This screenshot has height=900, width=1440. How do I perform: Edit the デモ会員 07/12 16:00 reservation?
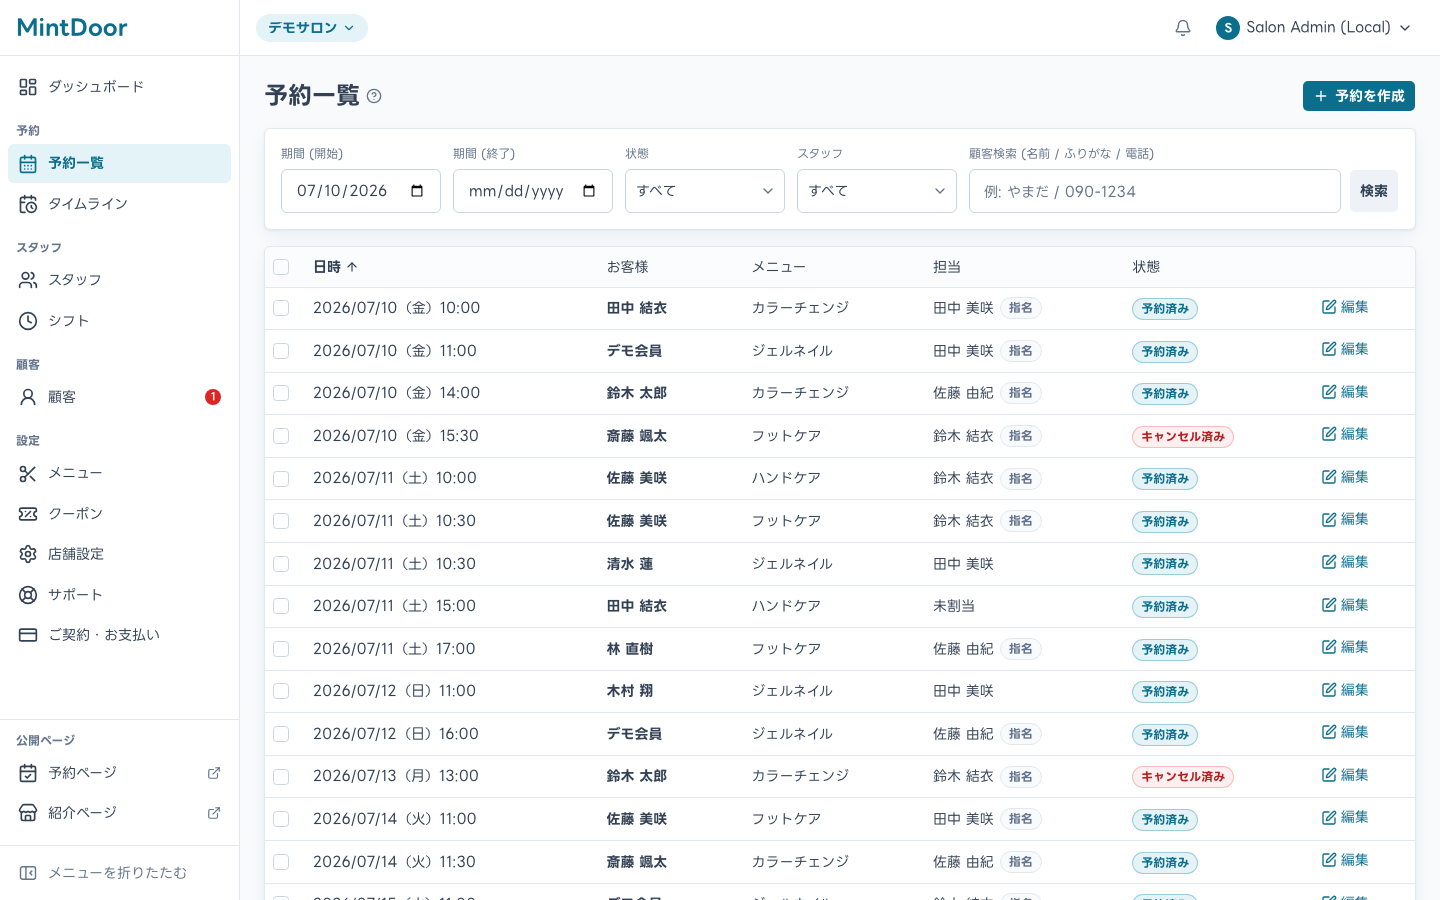[x=1345, y=732]
